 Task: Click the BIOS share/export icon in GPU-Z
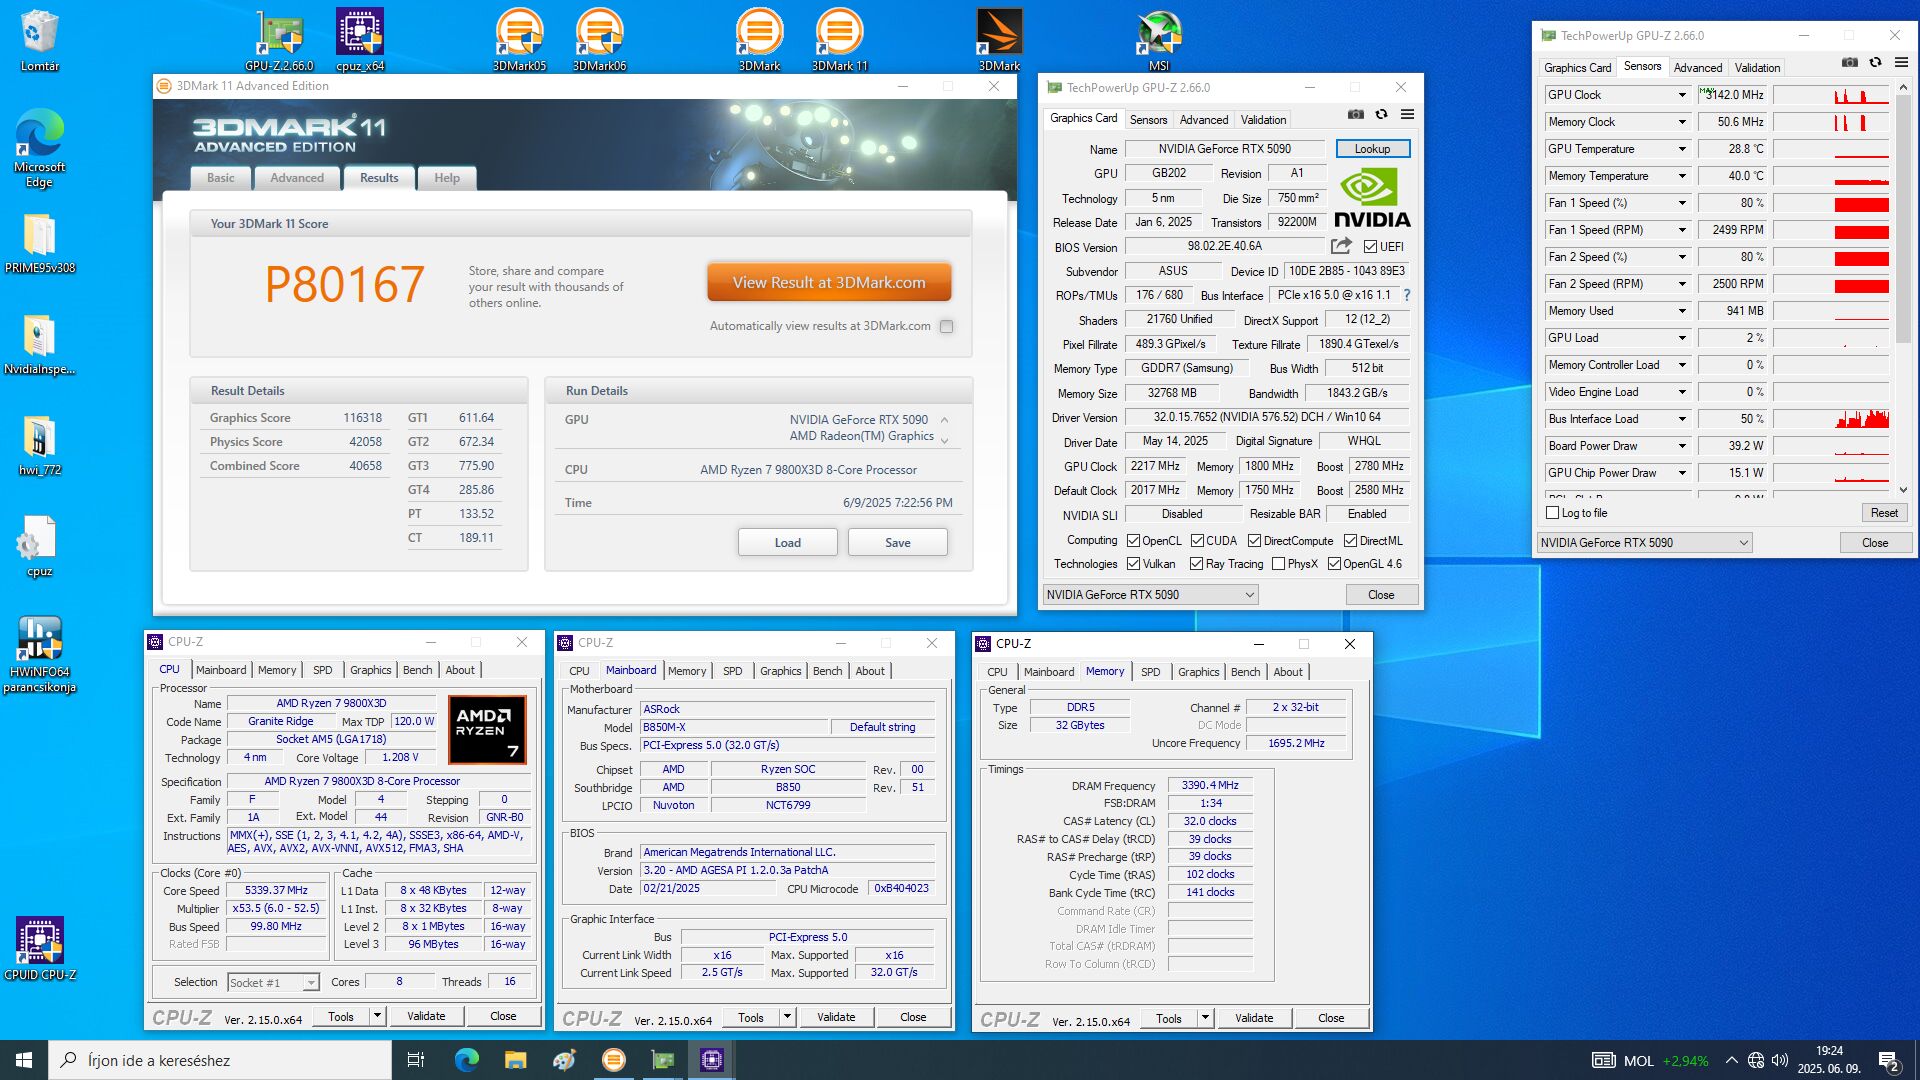pos(1341,246)
